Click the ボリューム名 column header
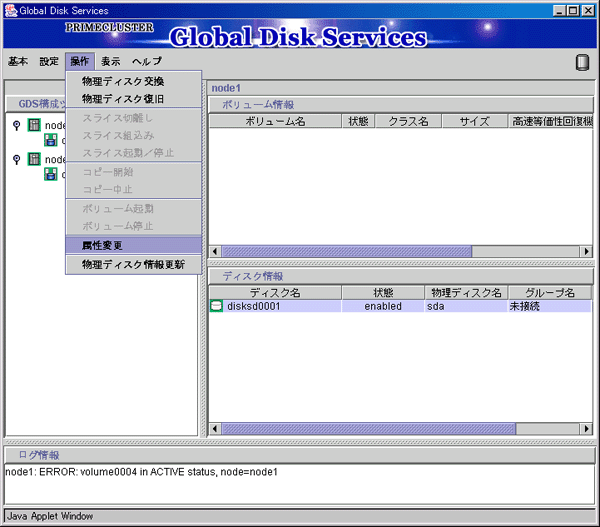 tap(275, 121)
